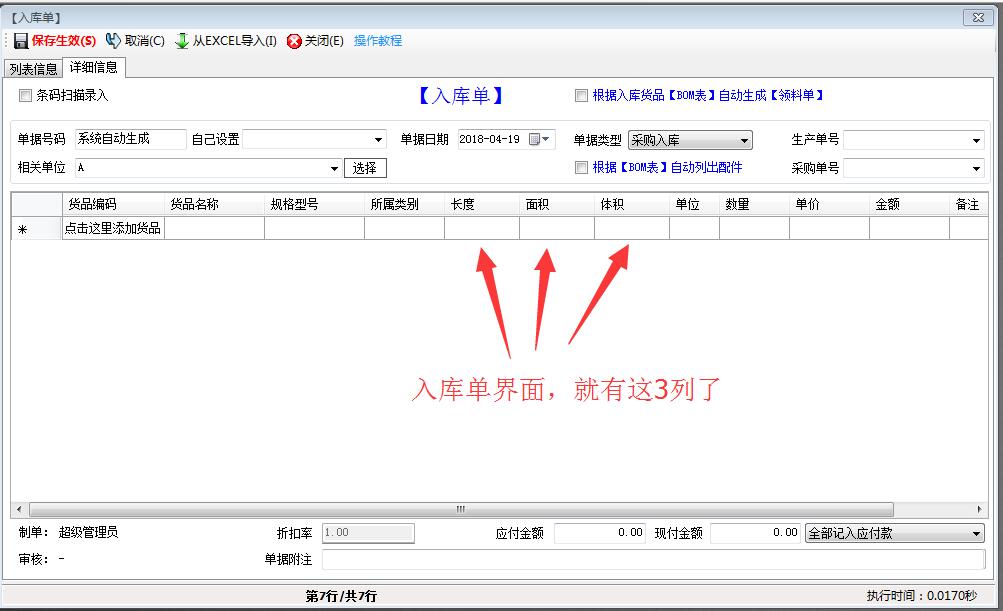Check 根据BOM表自动列出配件 option
Image resolution: width=1003 pixels, height=611 pixels.
tap(581, 168)
